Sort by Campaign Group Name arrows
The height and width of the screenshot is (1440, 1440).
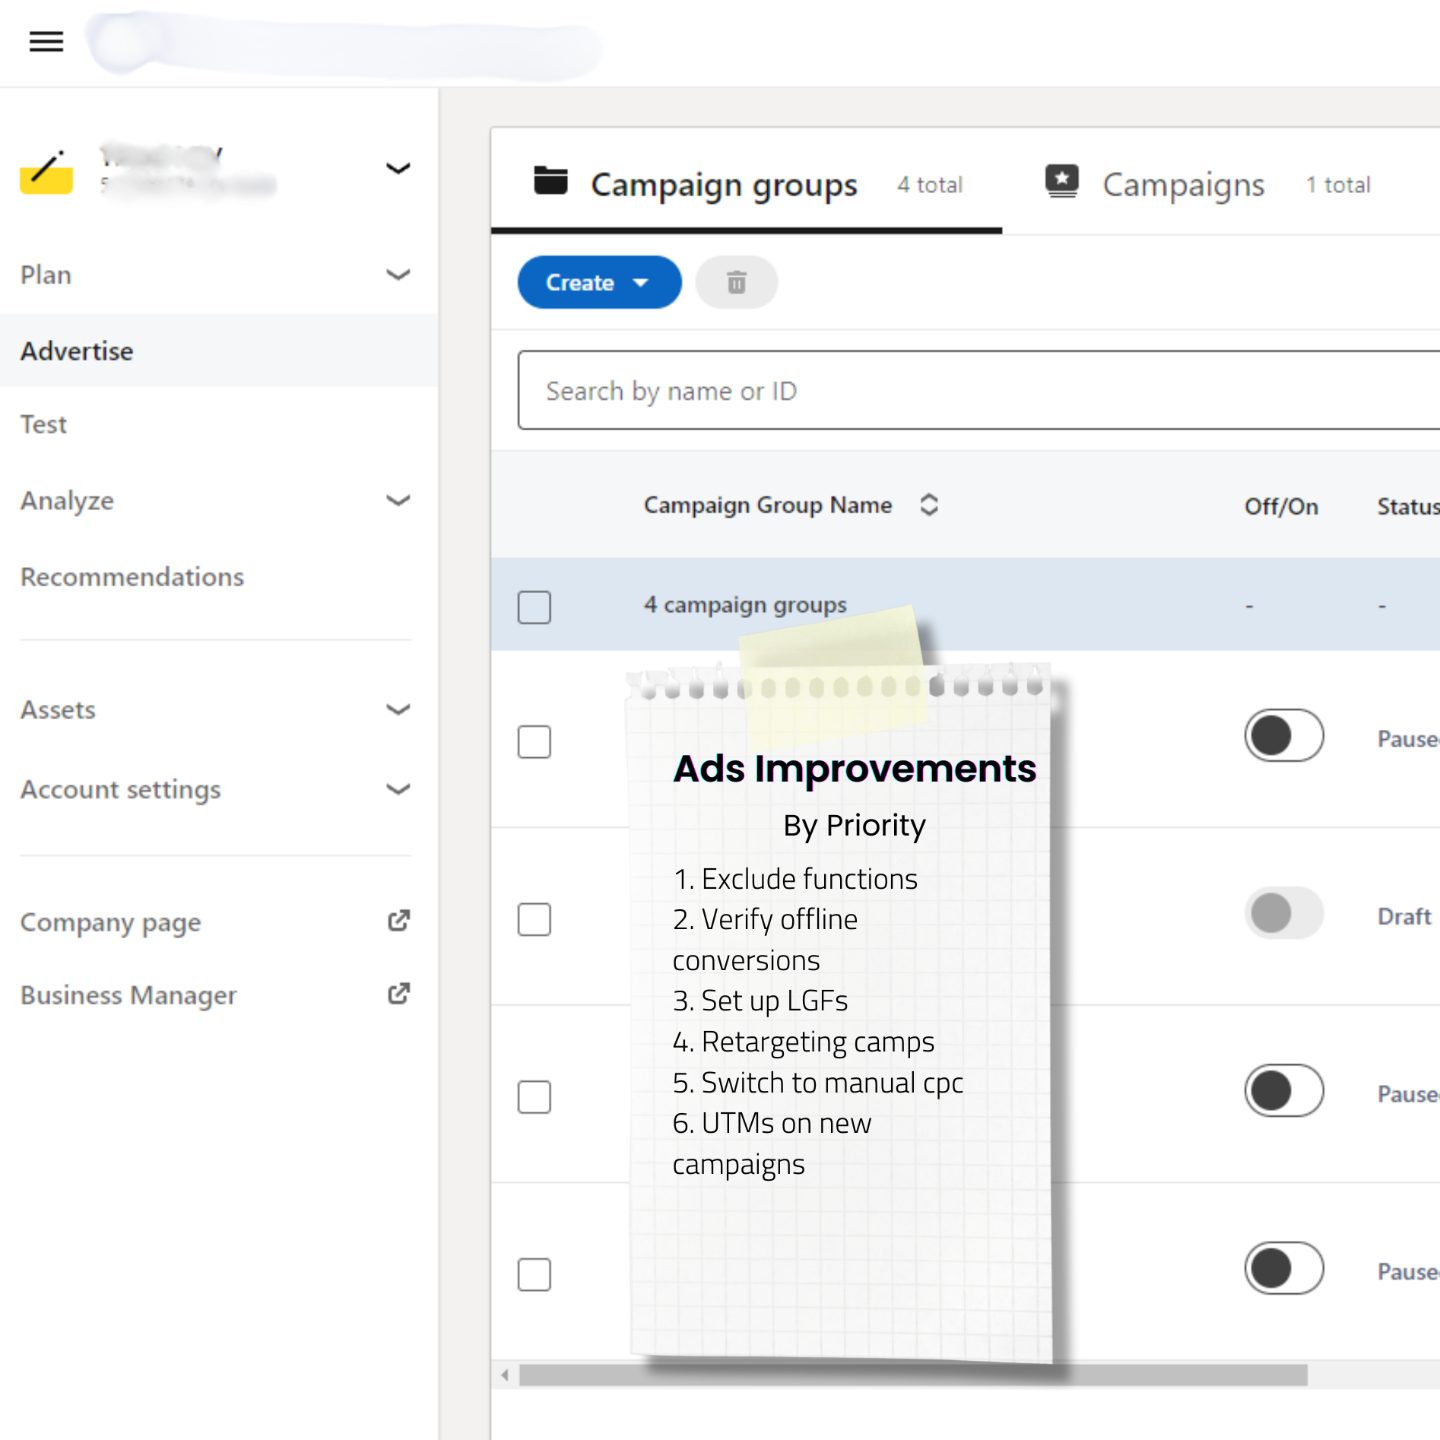[929, 505]
